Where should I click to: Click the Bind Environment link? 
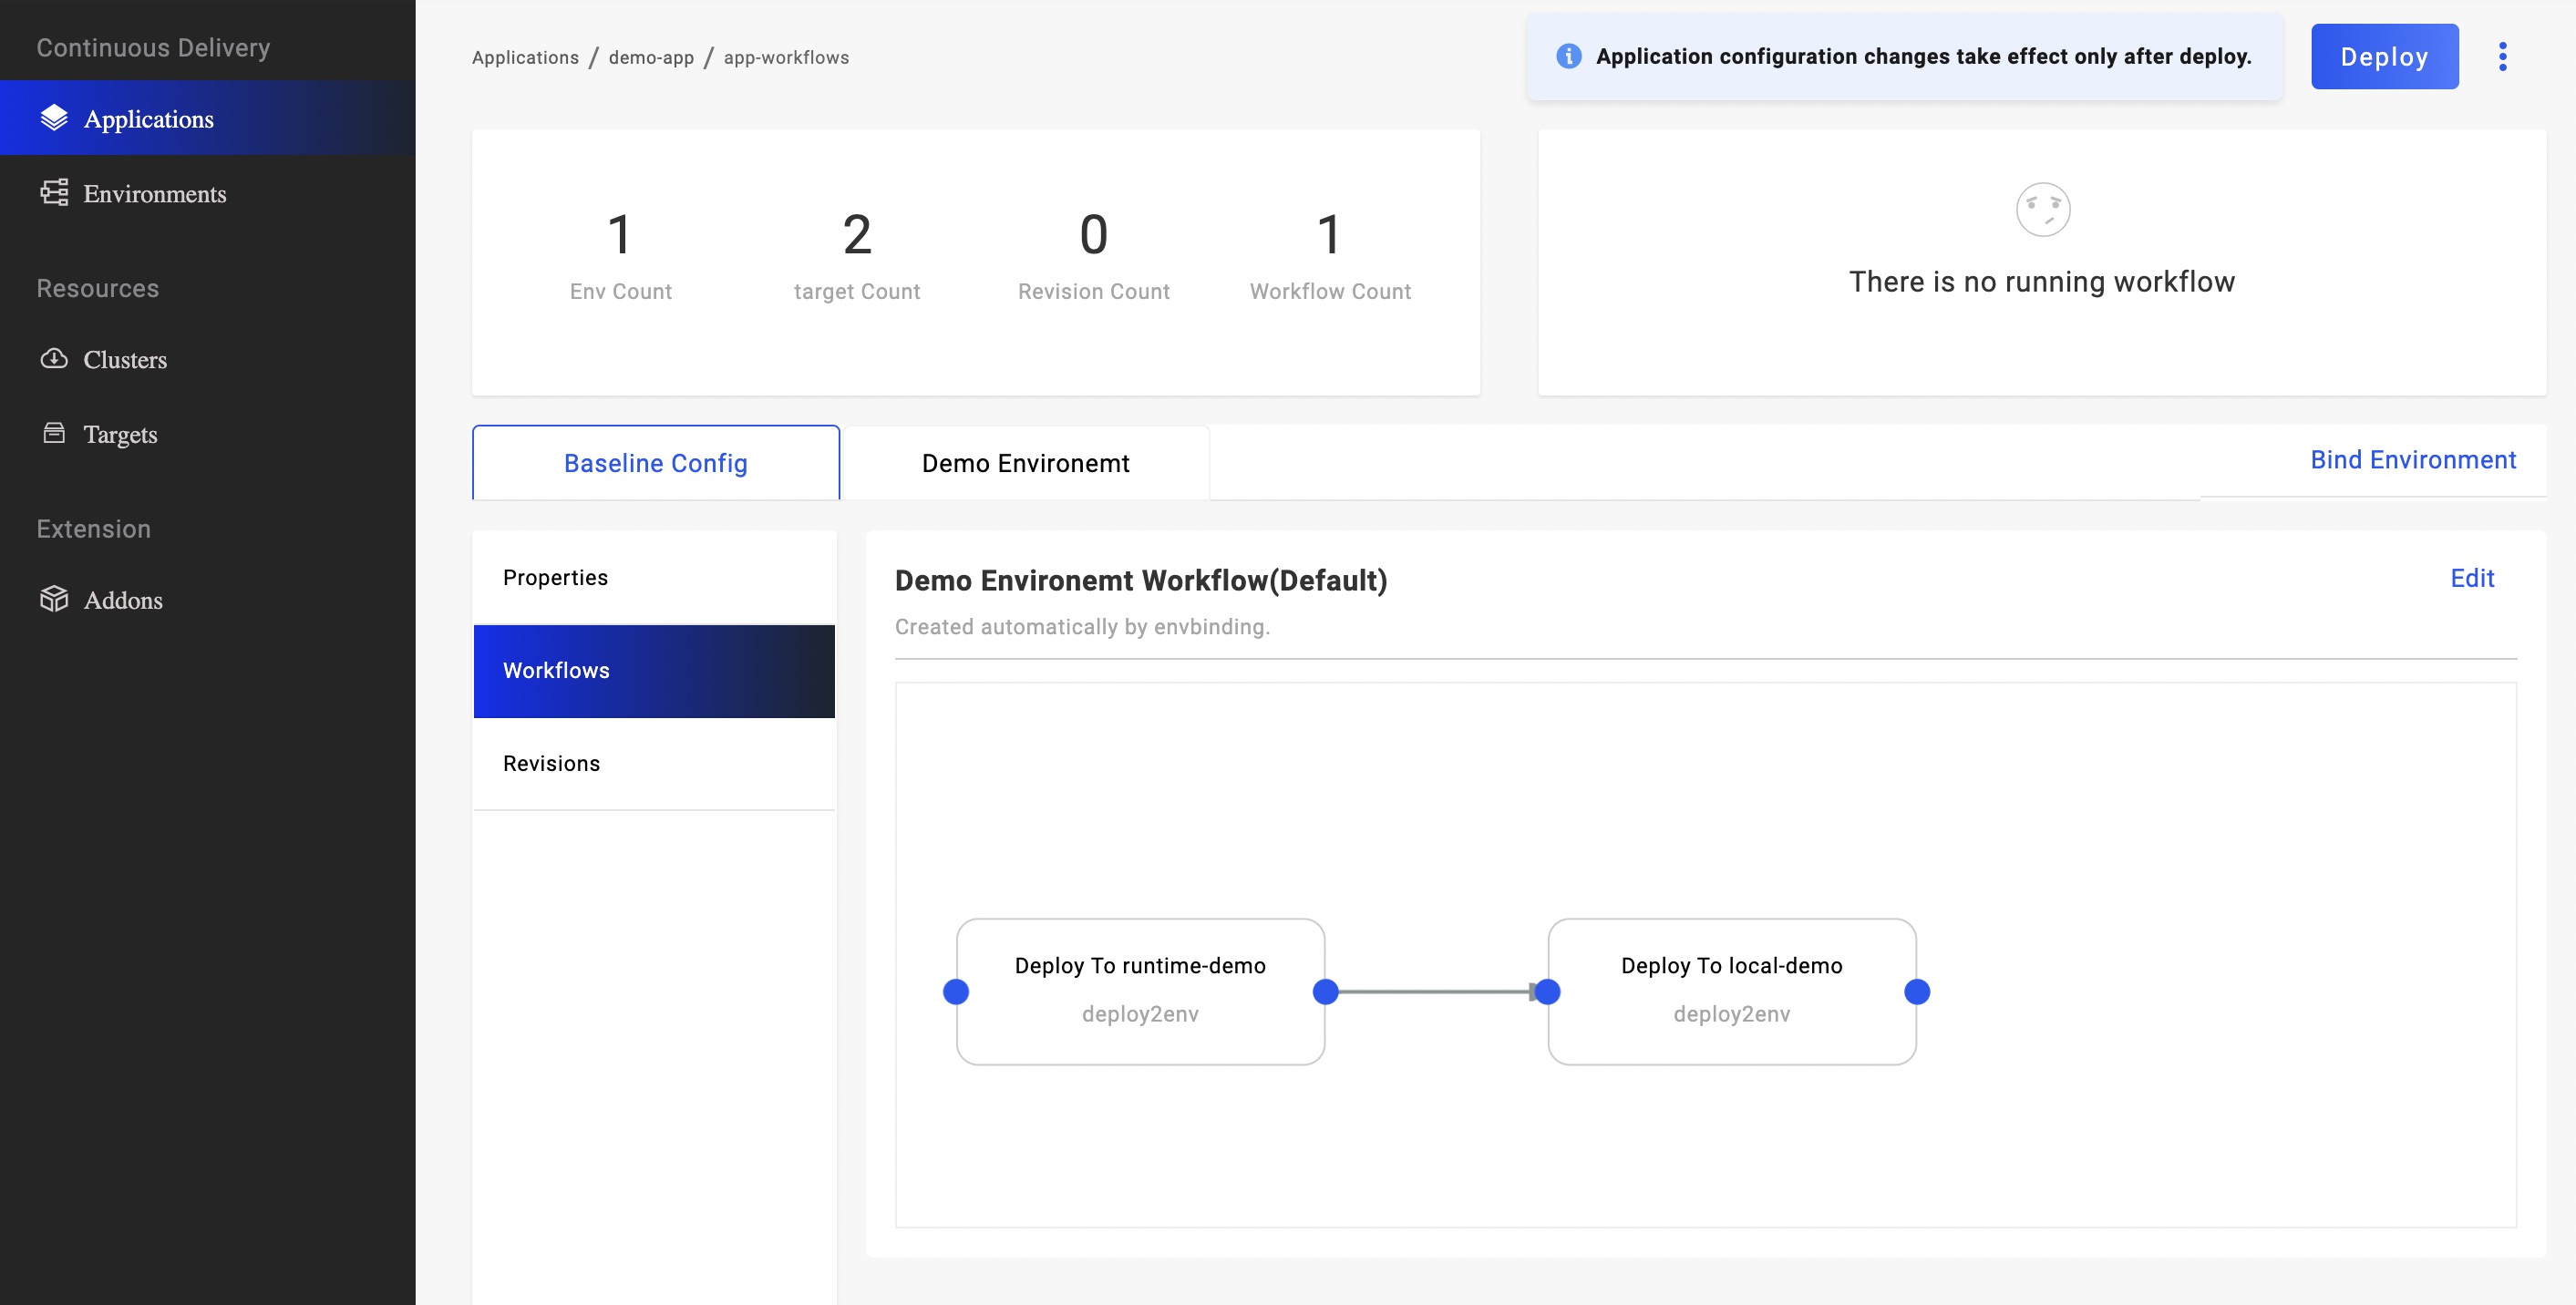point(2413,459)
